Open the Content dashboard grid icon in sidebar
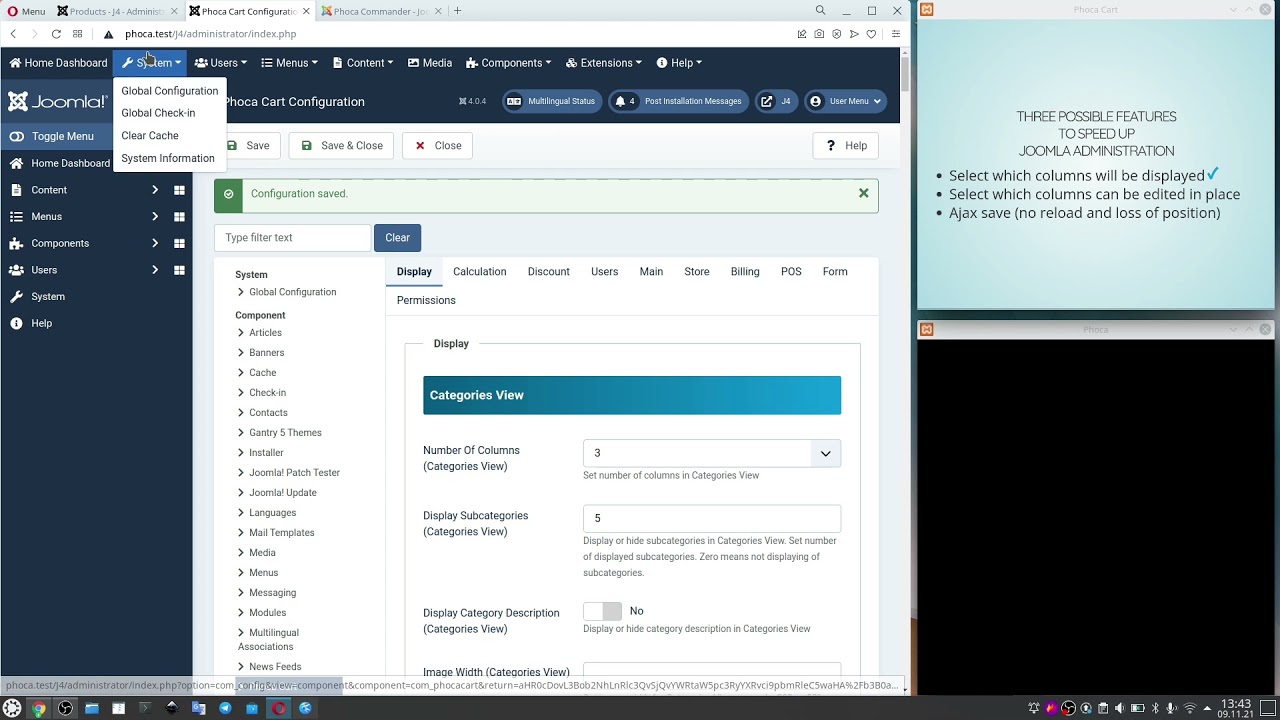 pyautogui.click(x=179, y=190)
